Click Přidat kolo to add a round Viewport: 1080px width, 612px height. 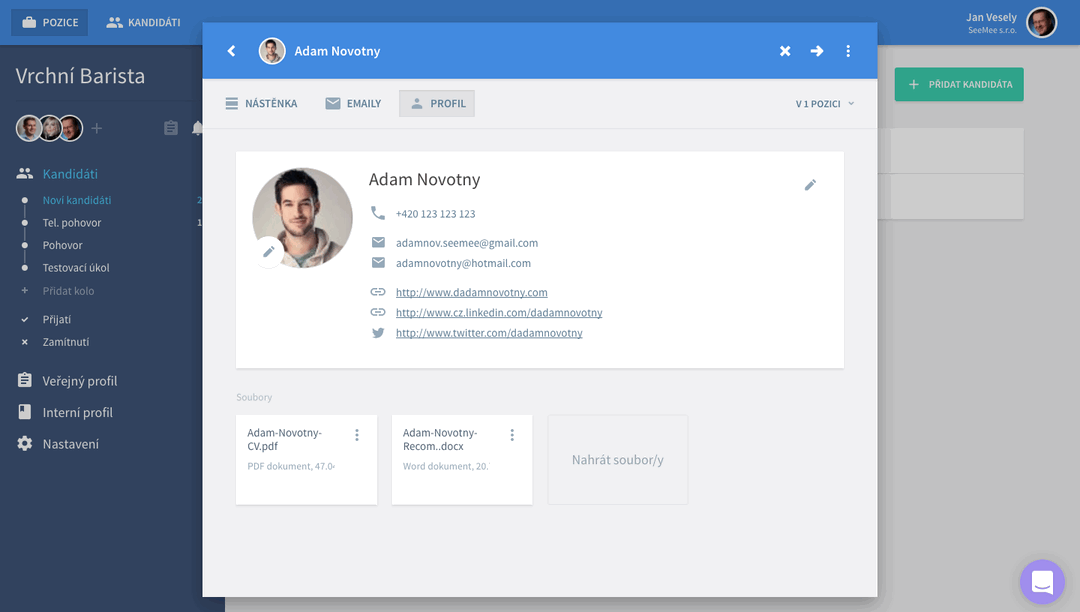click(68, 291)
